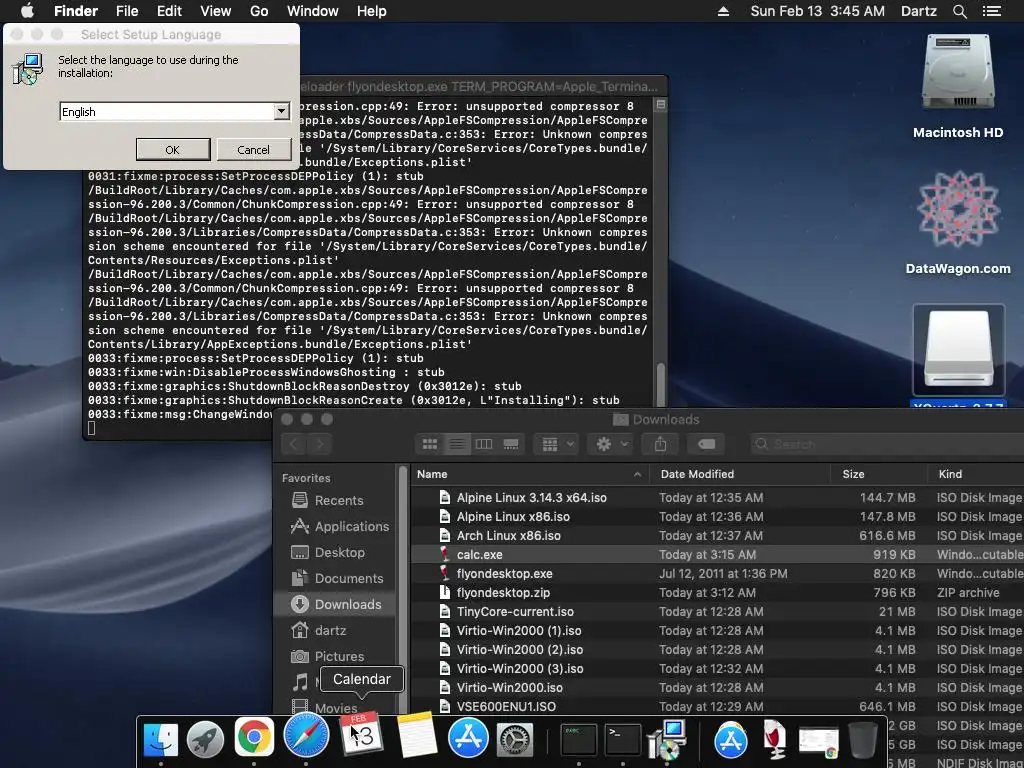This screenshot has height=768, width=1024.
Task: Click the Edit Tags button in Downloads toolbar
Action: 706,445
